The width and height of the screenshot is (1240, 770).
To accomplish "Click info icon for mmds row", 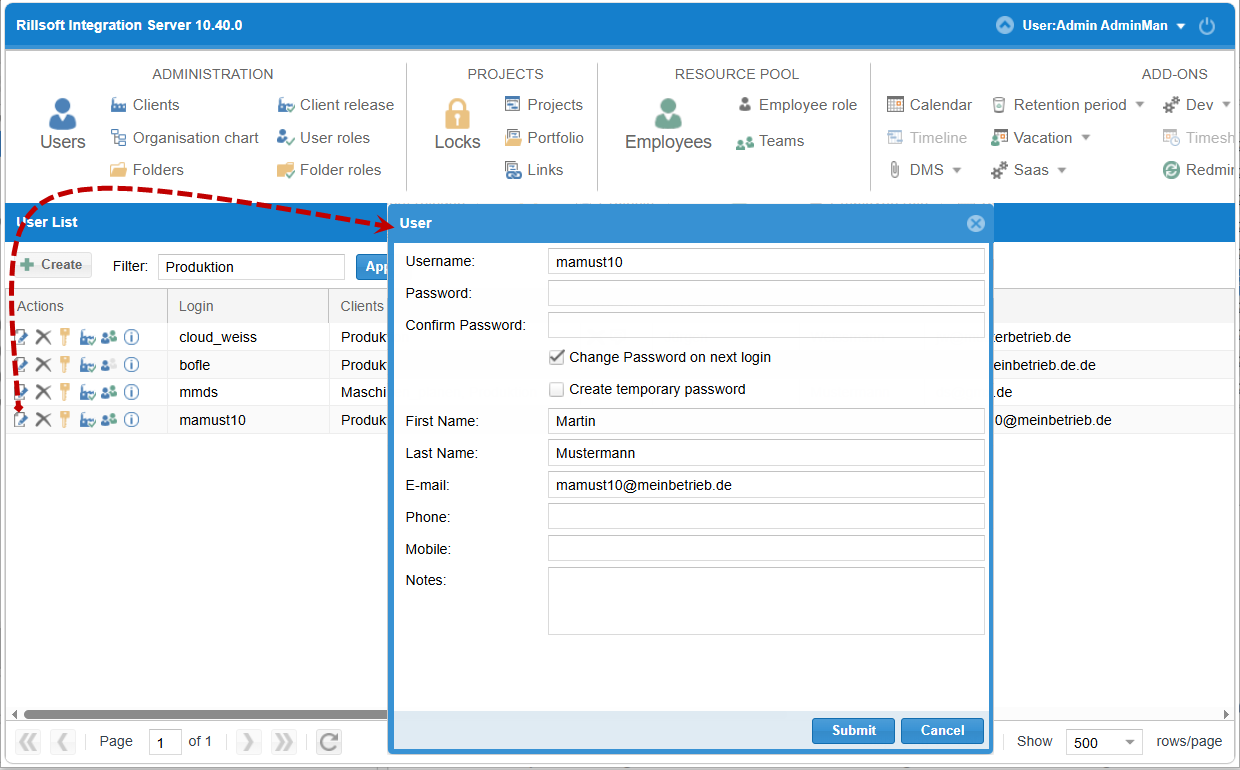I will click(131, 392).
